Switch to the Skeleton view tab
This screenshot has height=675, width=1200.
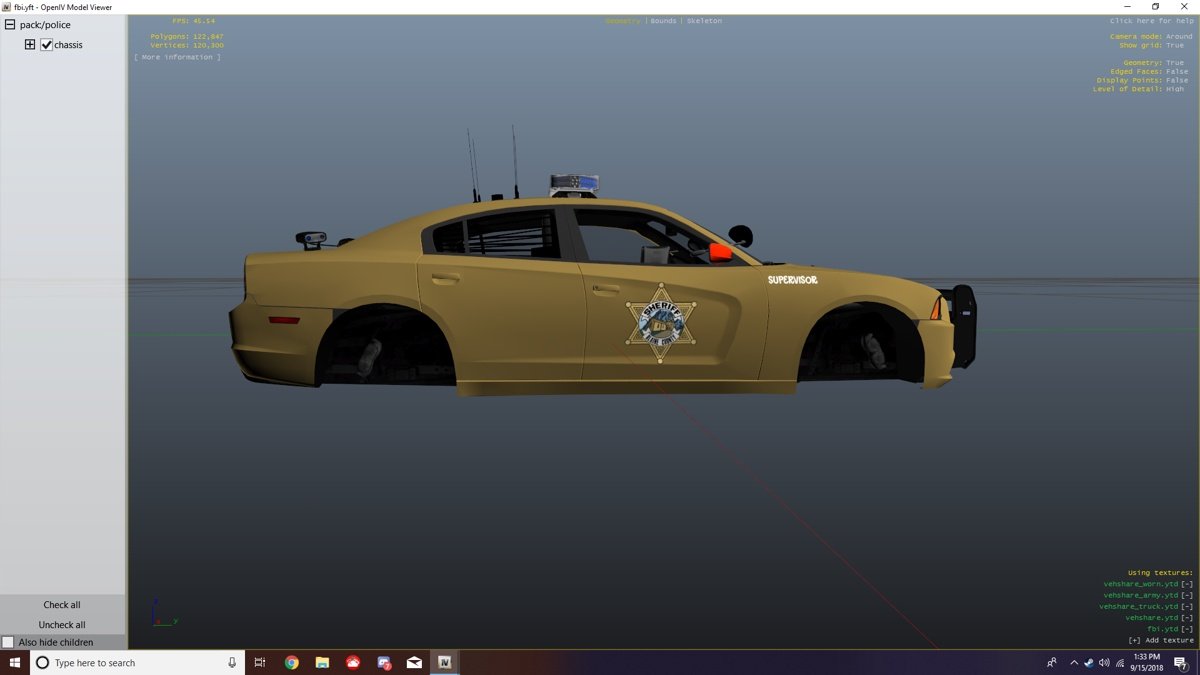click(x=704, y=21)
